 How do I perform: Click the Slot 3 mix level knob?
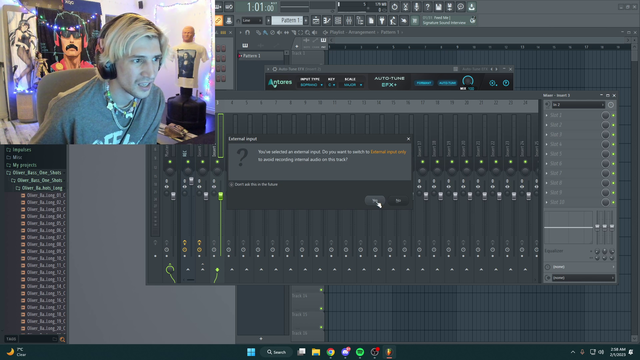[x=605, y=135]
